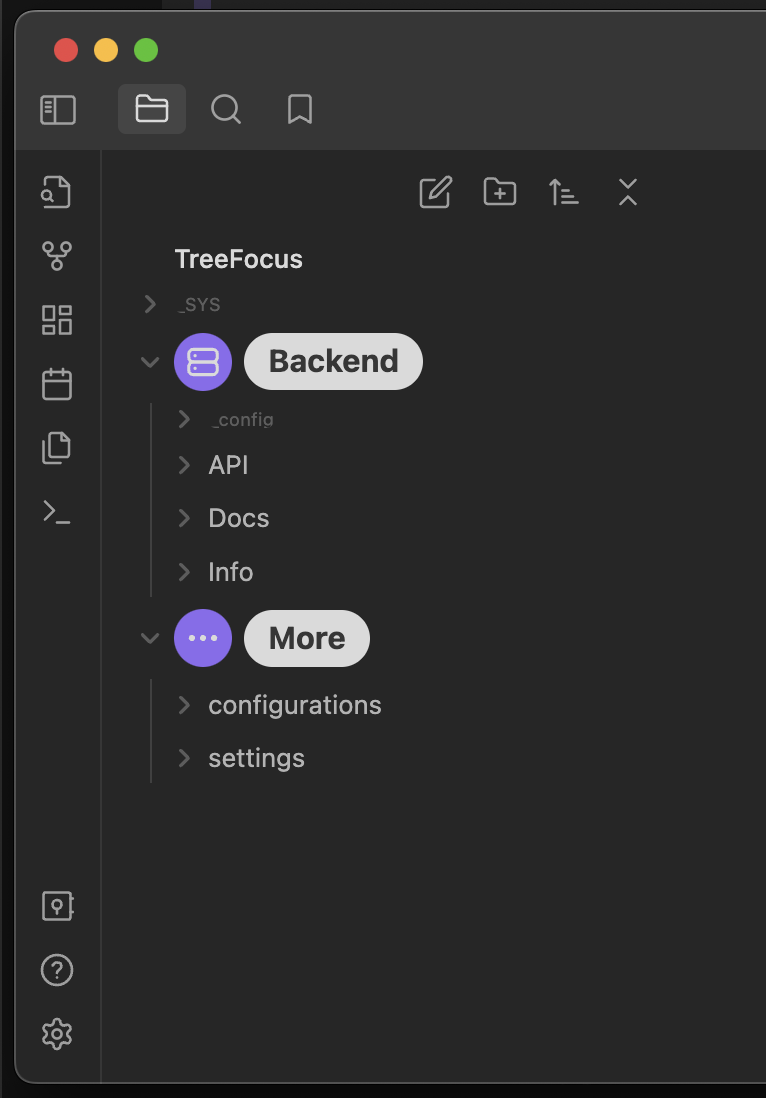
Task: Create a new folder
Action: point(500,192)
